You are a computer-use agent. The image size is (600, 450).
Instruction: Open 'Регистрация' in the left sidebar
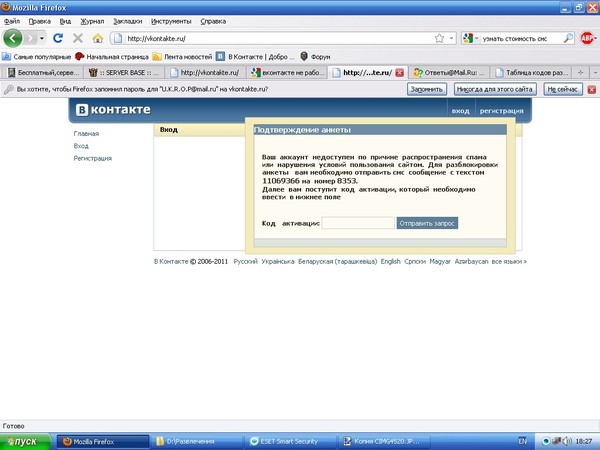click(x=93, y=158)
